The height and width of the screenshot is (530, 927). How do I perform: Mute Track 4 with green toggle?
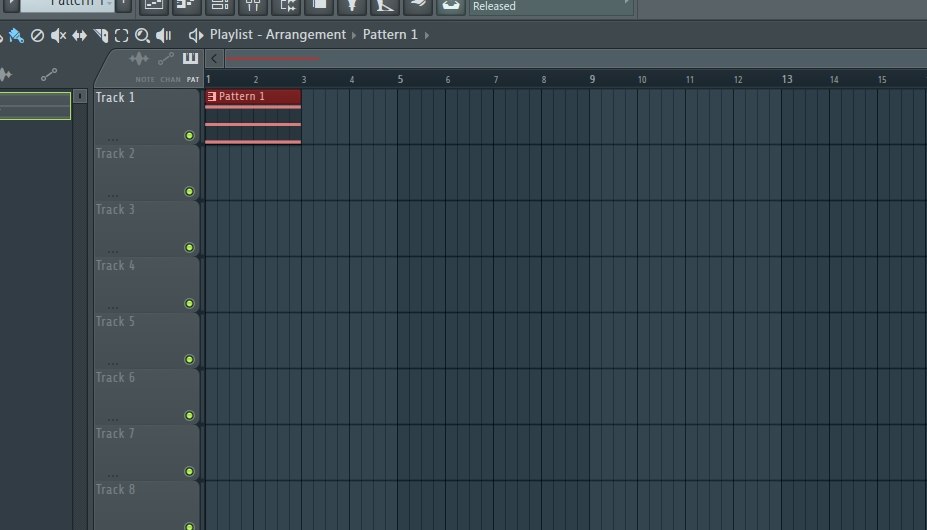(x=189, y=303)
